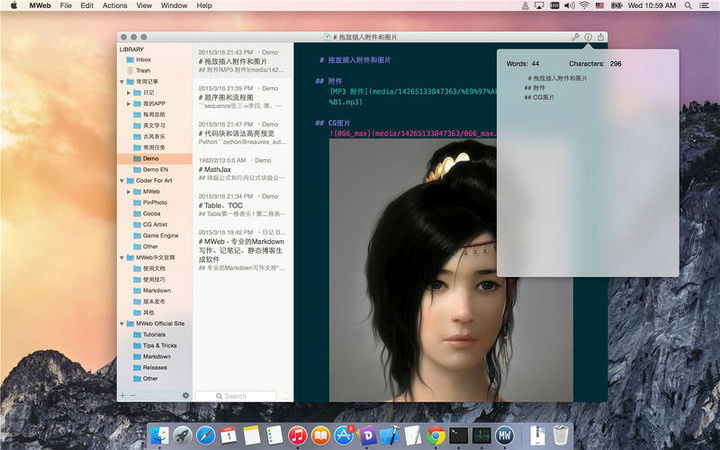Open the Edit menu
The width and height of the screenshot is (720, 450).
click(87, 6)
